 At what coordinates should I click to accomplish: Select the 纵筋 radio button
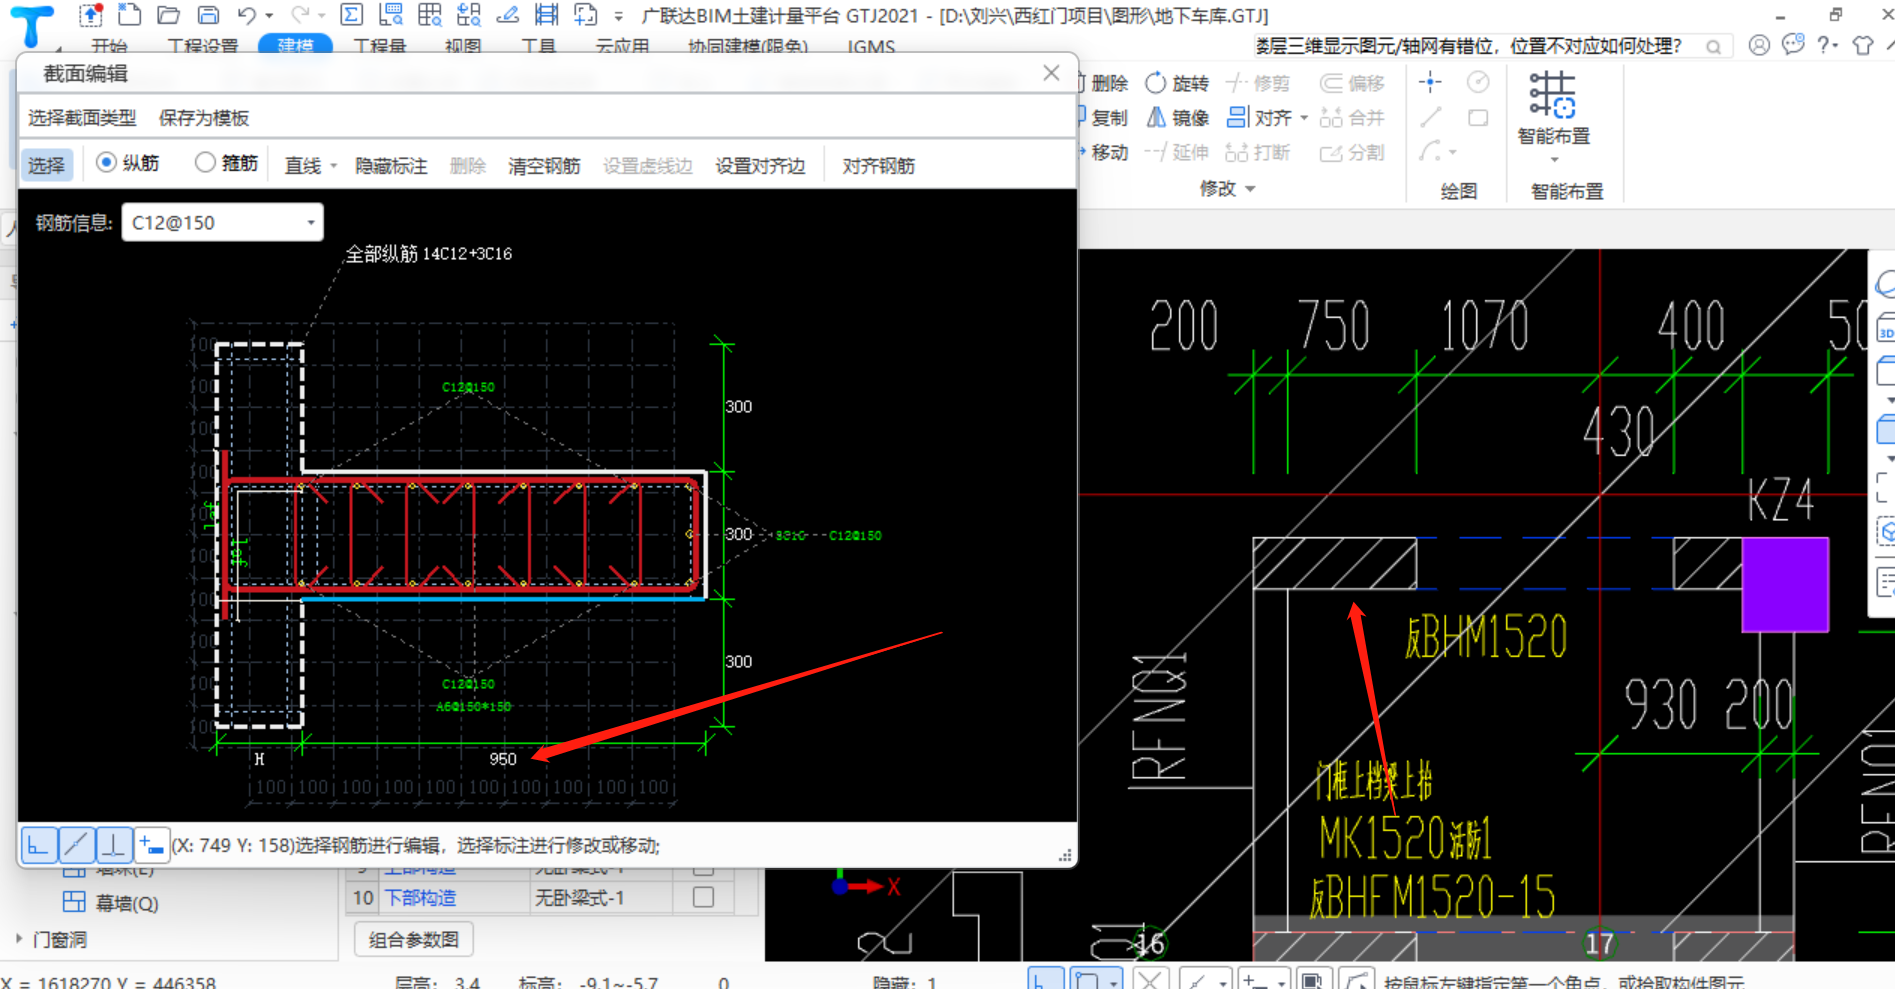[106, 162]
